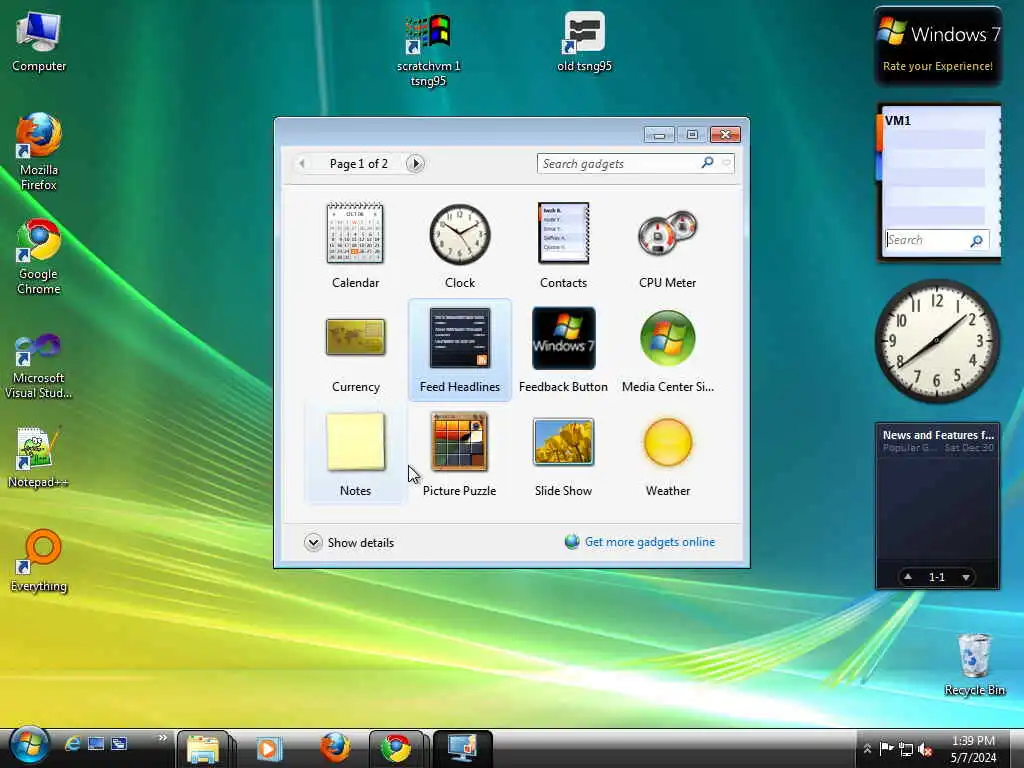This screenshot has height=768, width=1024.
Task: Open Get more gadgets online link
Action: point(650,542)
